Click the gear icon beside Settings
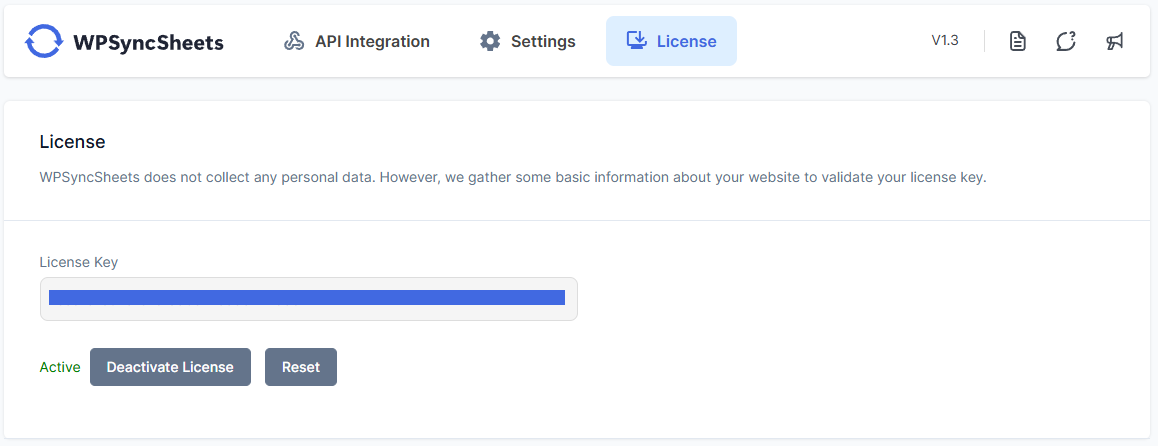 click(x=490, y=42)
